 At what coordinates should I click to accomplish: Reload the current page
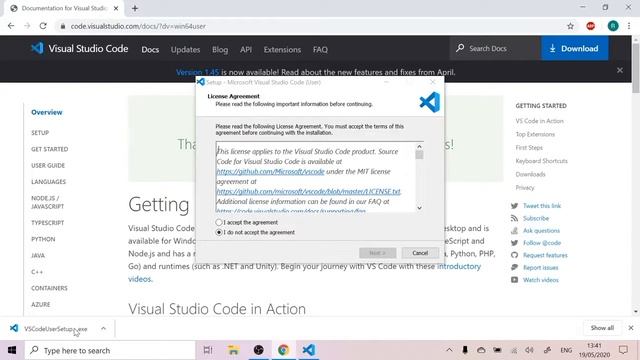43,26
